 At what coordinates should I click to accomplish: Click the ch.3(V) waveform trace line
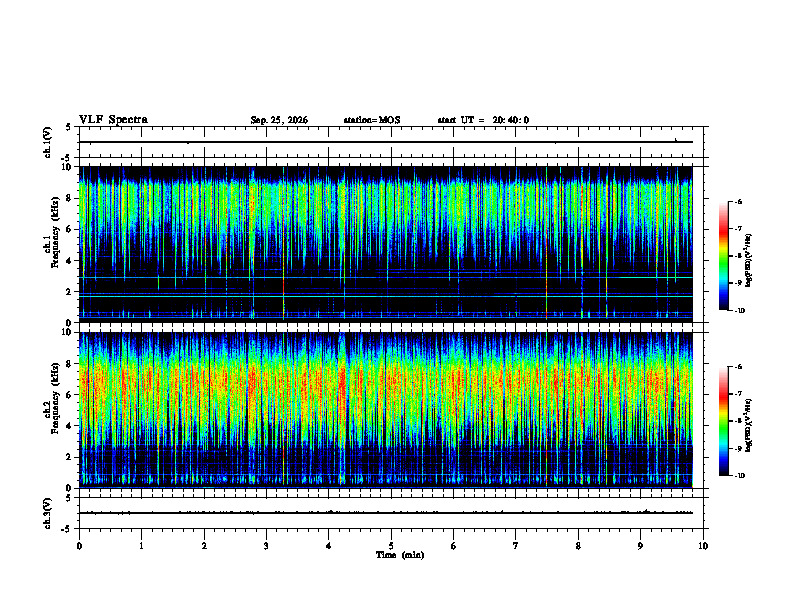click(385, 513)
